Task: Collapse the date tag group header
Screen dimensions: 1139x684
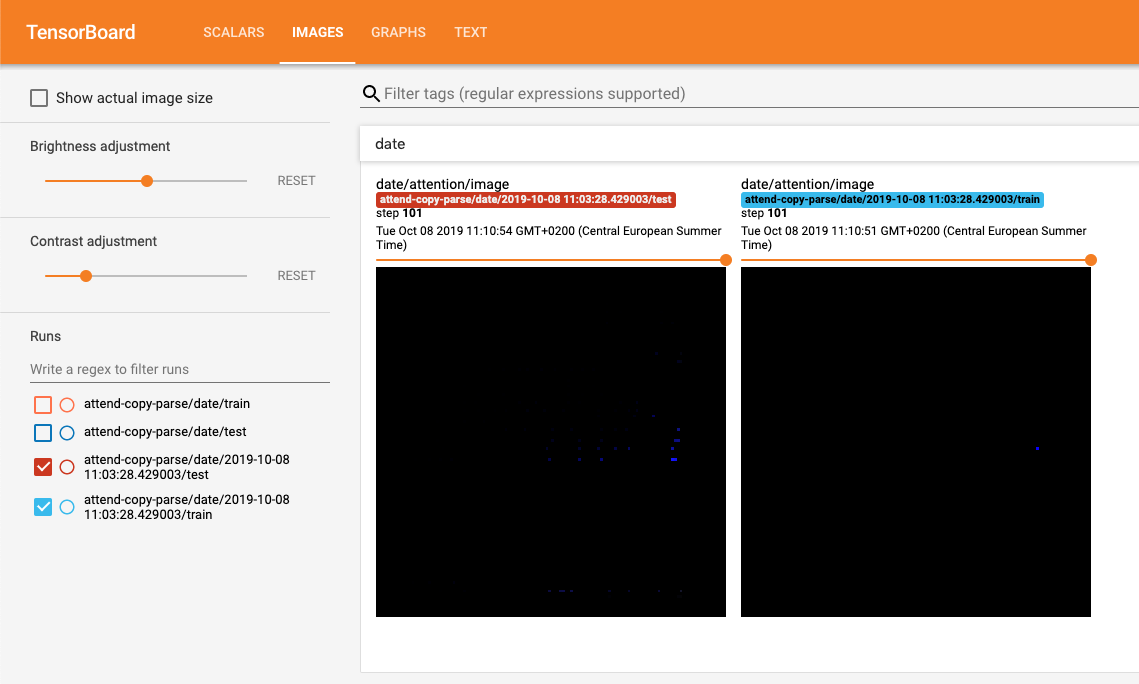Action: point(749,144)
